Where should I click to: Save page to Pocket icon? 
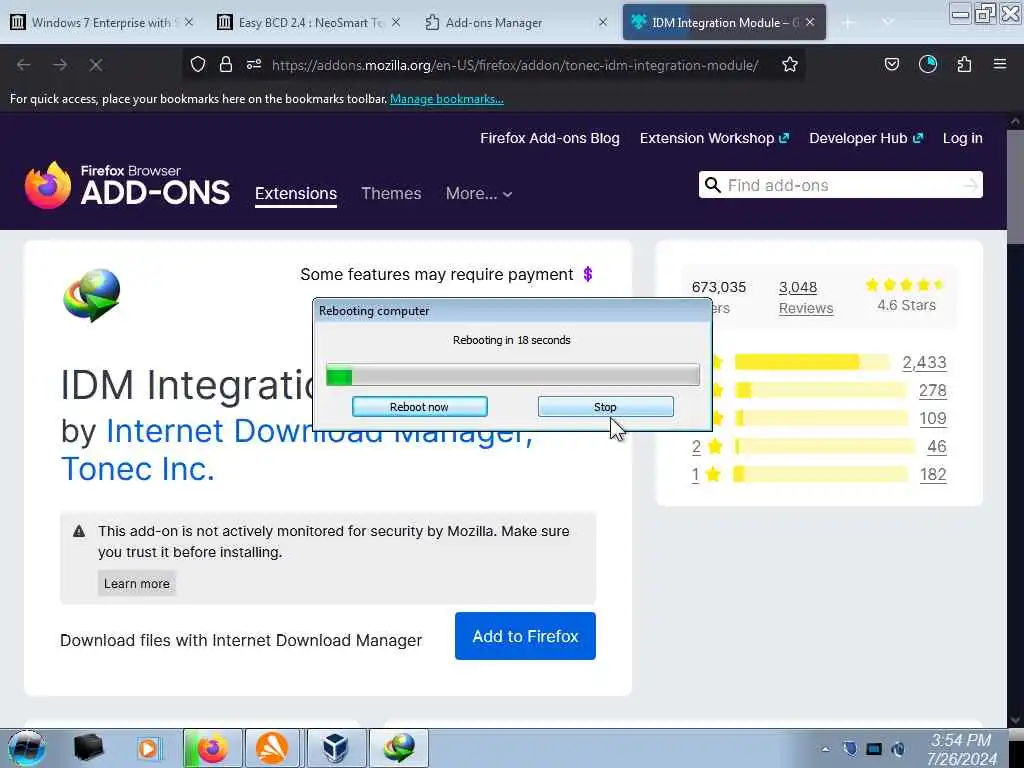coord(892,64)
